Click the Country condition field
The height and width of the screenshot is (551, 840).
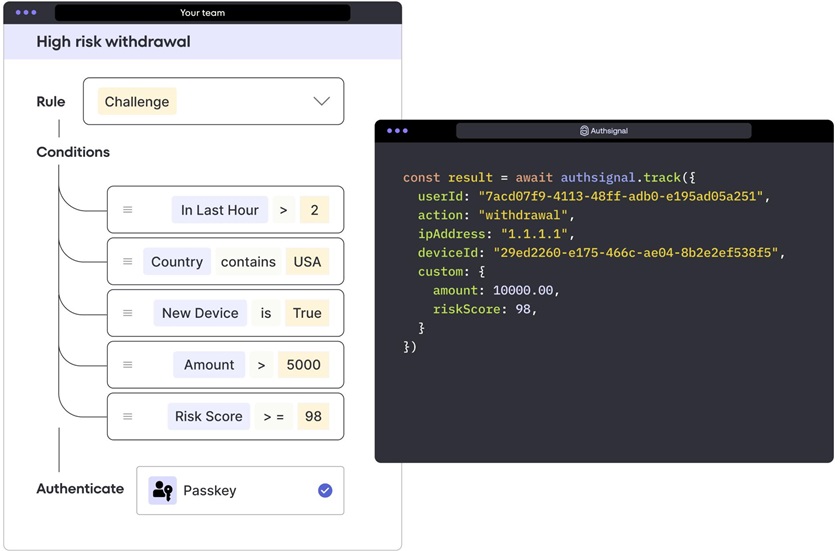pos(177,261)
